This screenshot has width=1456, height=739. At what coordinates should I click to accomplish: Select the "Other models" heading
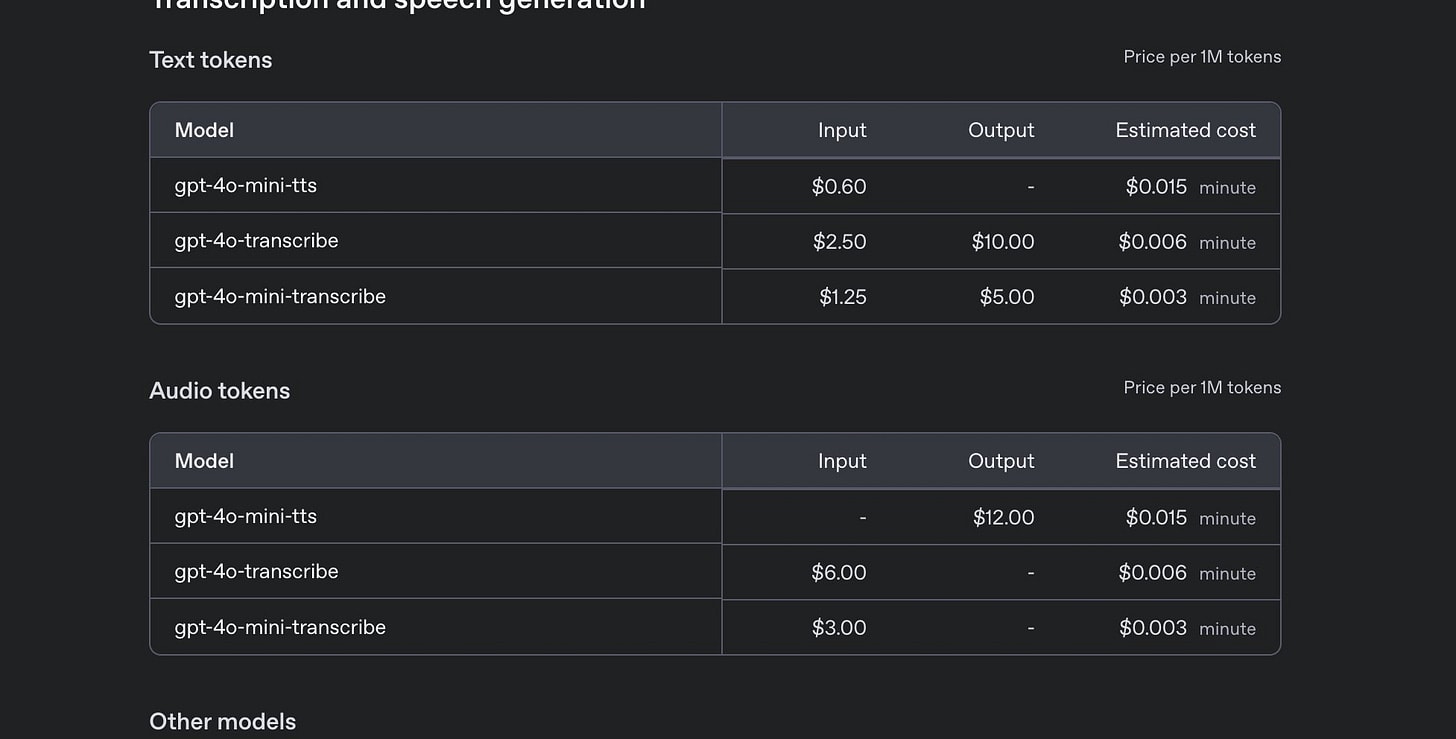222,722
